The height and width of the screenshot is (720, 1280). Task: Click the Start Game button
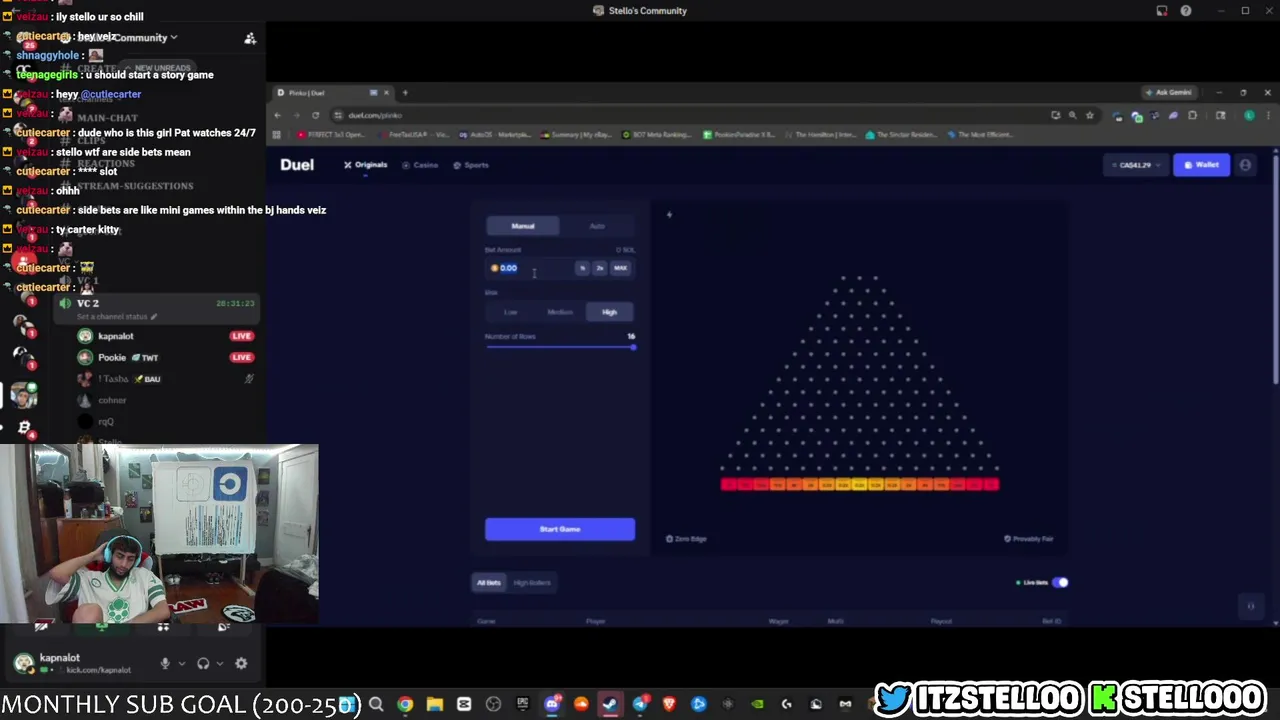(x=560, y=529)
